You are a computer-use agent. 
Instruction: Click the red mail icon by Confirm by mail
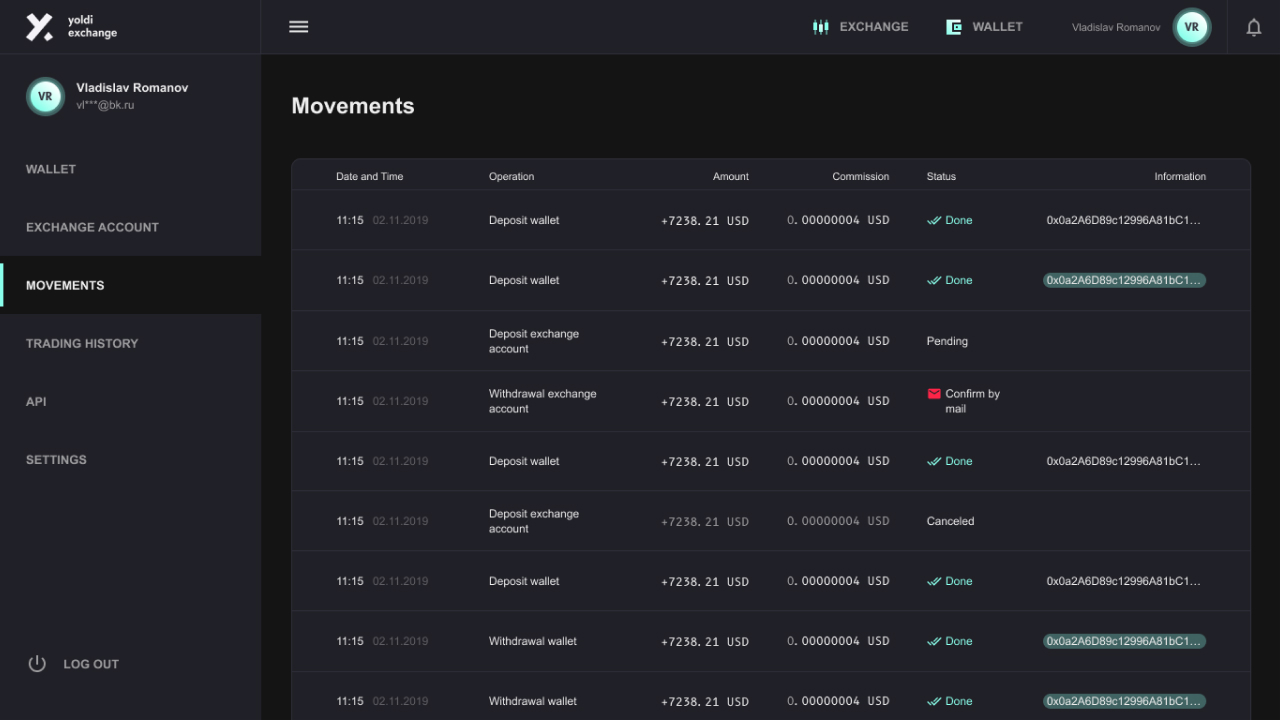[x=934, y=394]
